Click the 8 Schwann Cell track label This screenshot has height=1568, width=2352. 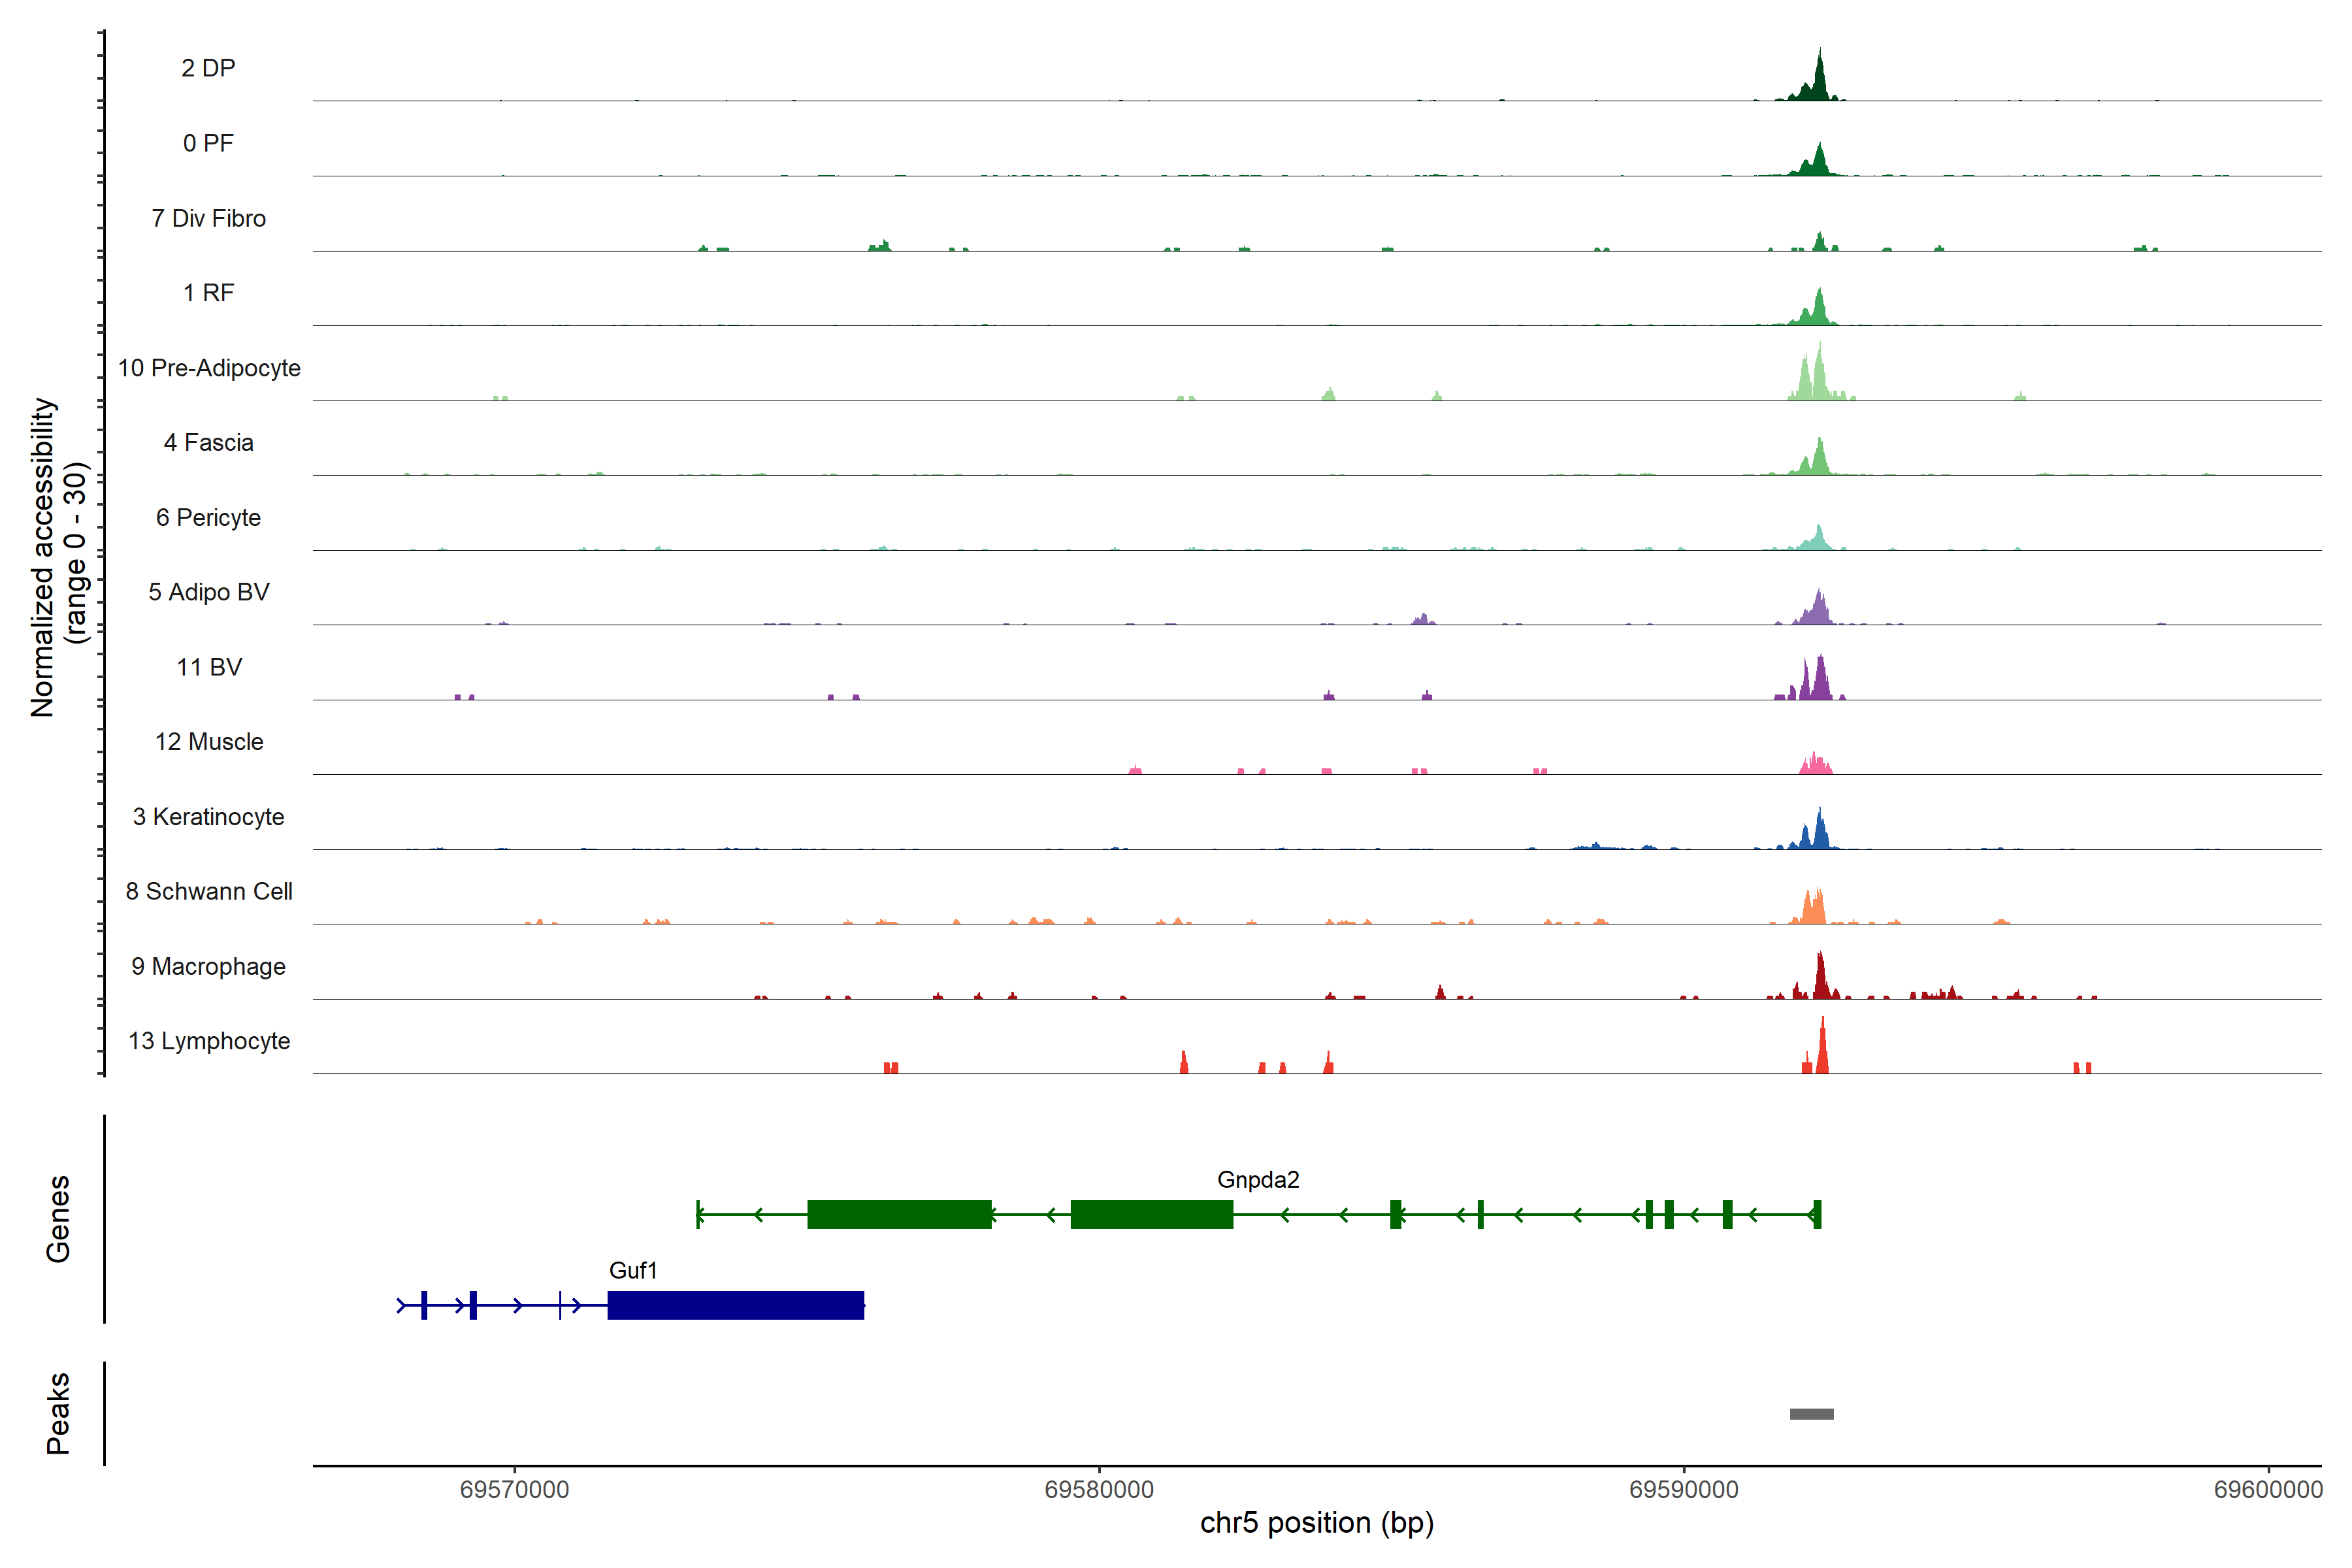(209, 891)
